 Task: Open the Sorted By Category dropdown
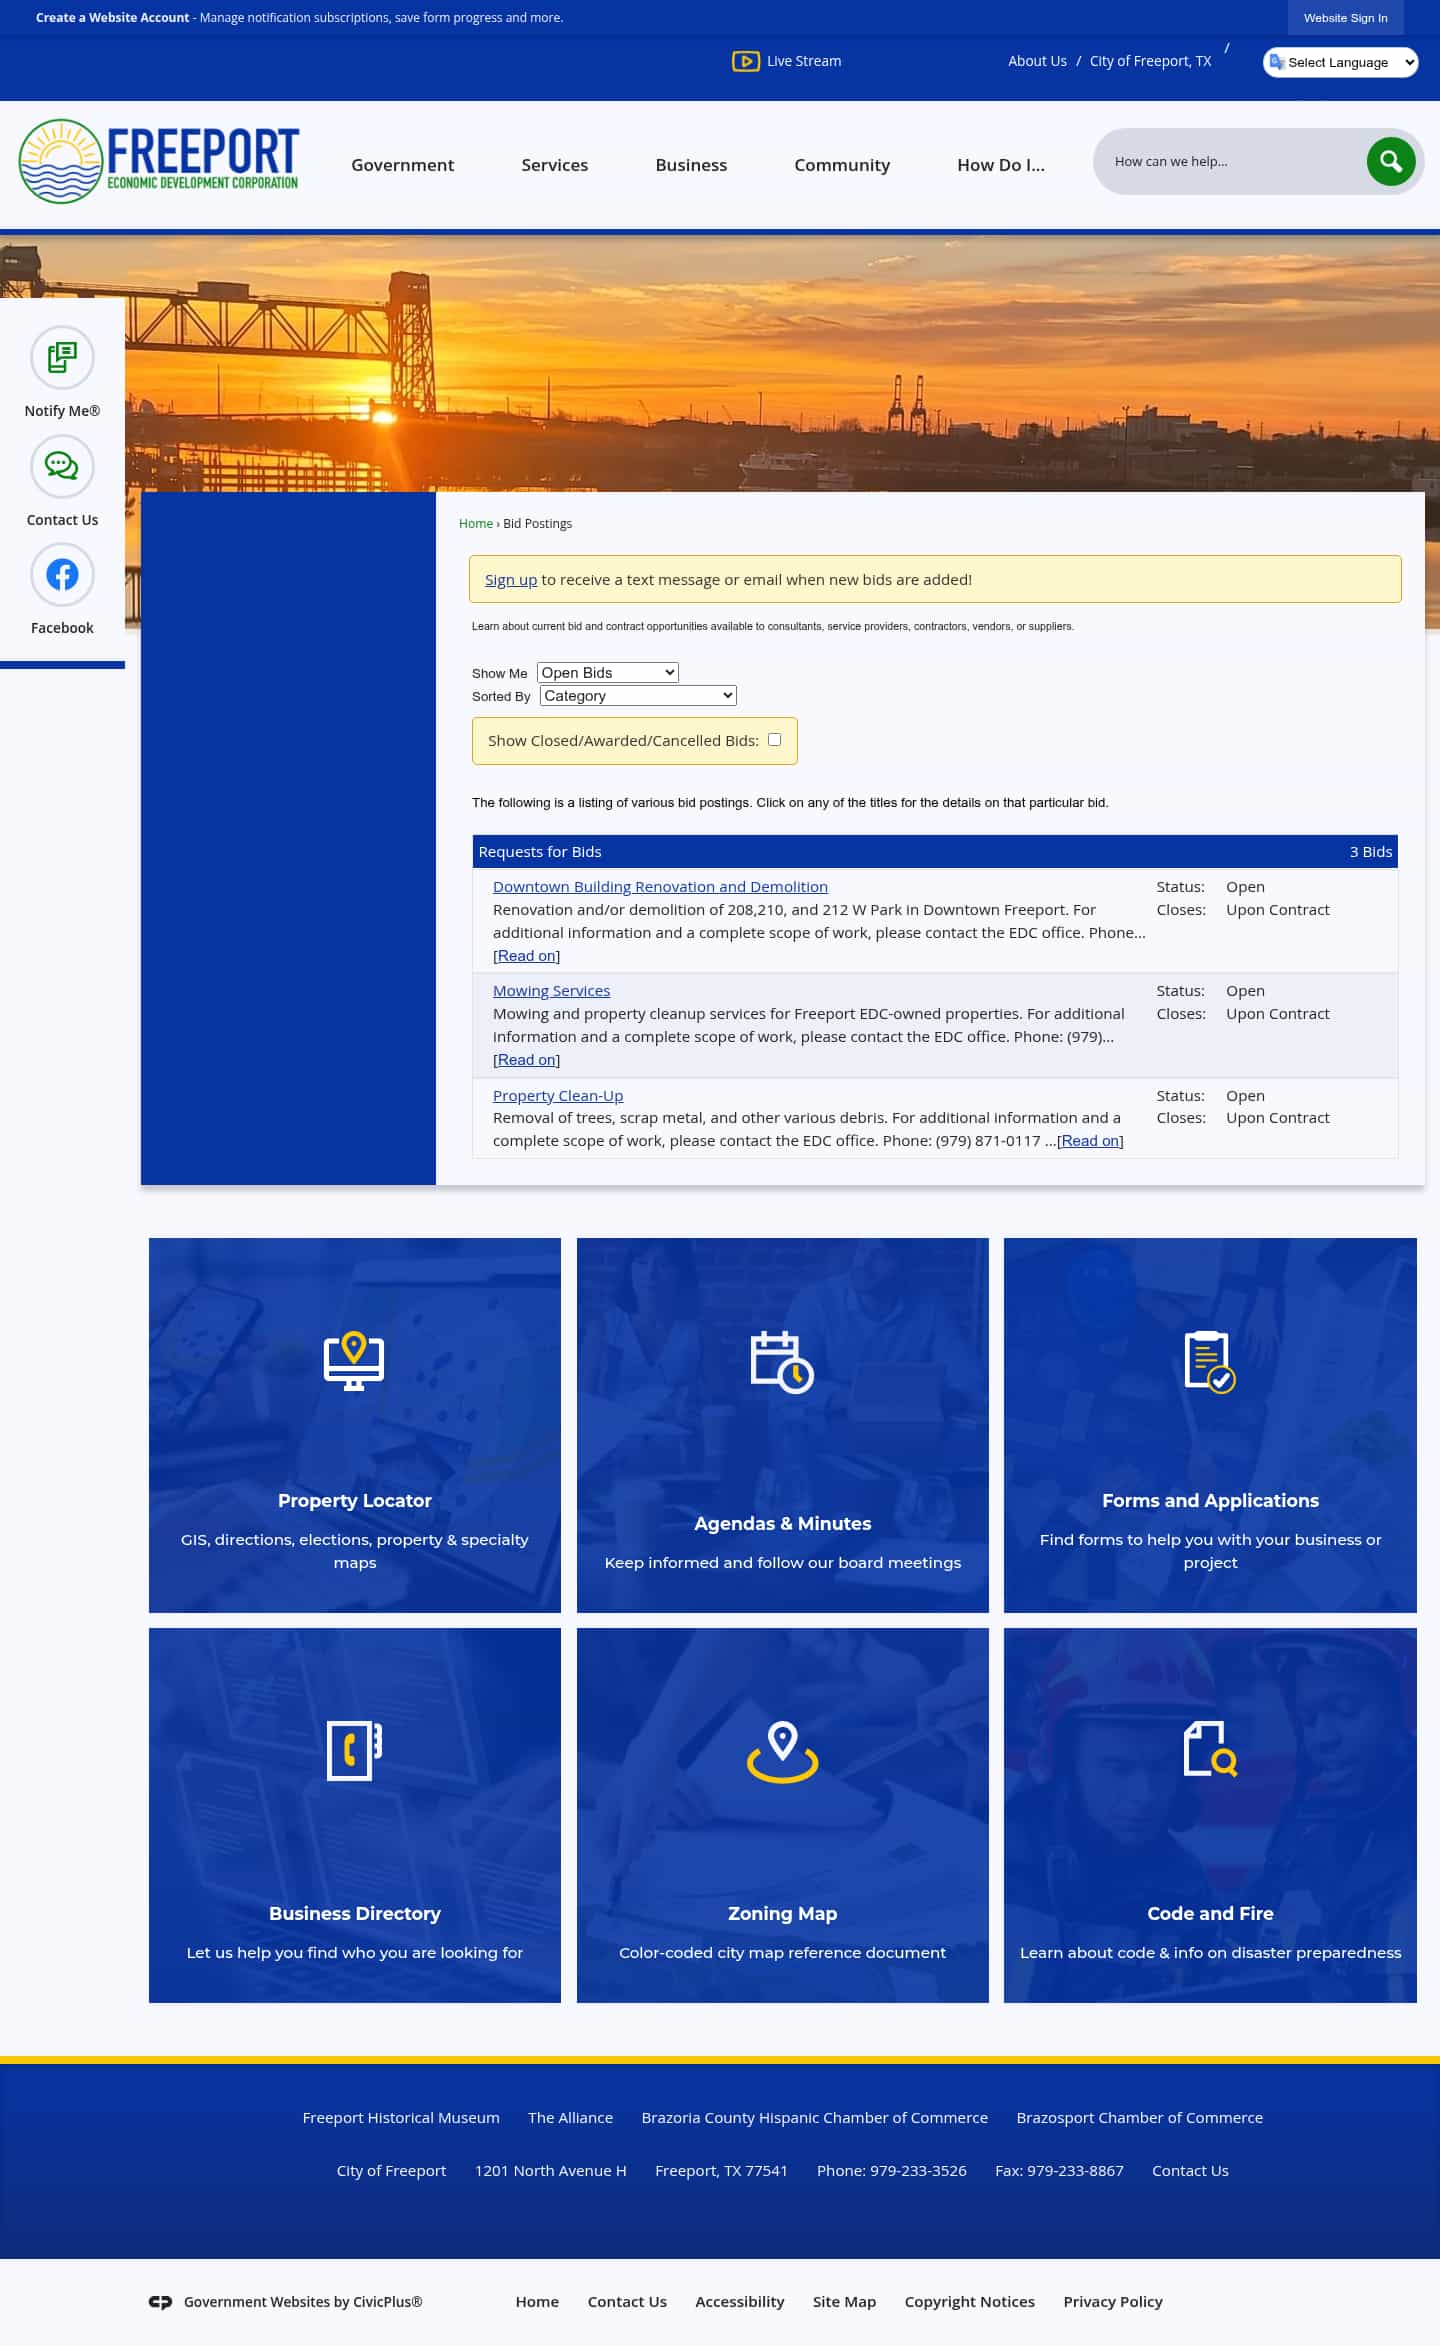pos(638,695)
